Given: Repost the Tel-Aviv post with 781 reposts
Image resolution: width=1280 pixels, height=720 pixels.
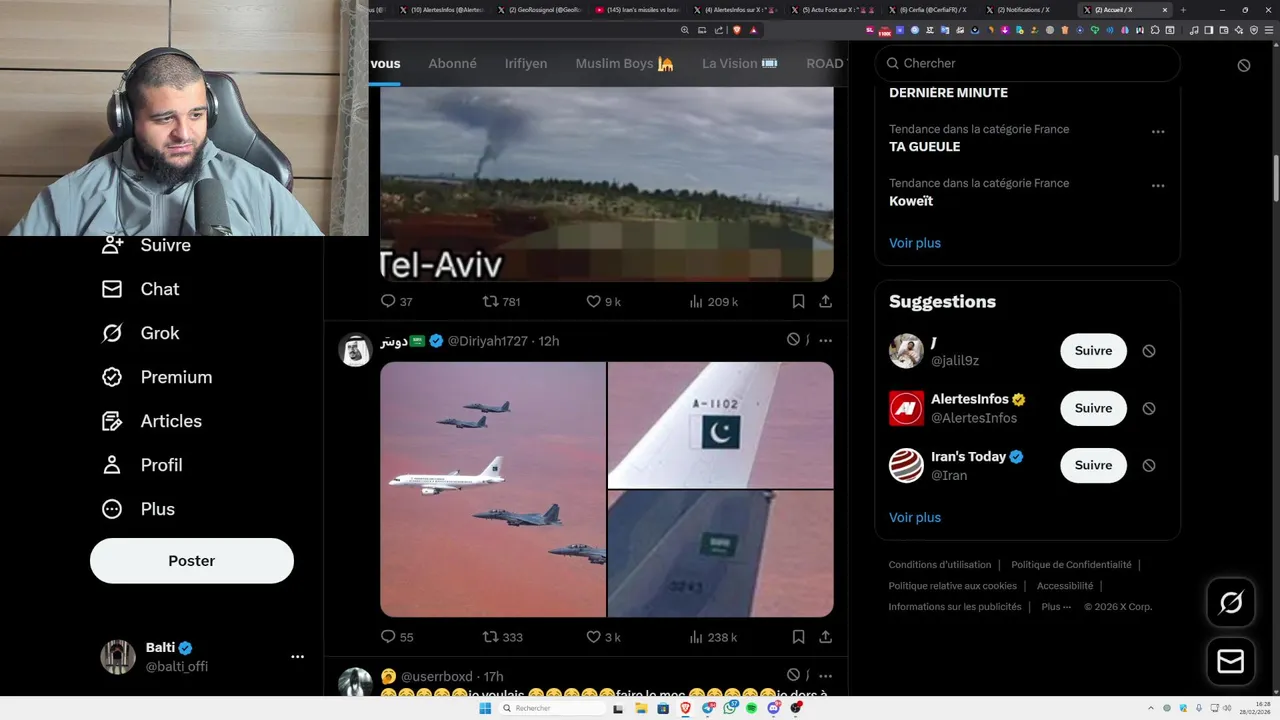Looking at the screenshot, I should click(501, 301).
